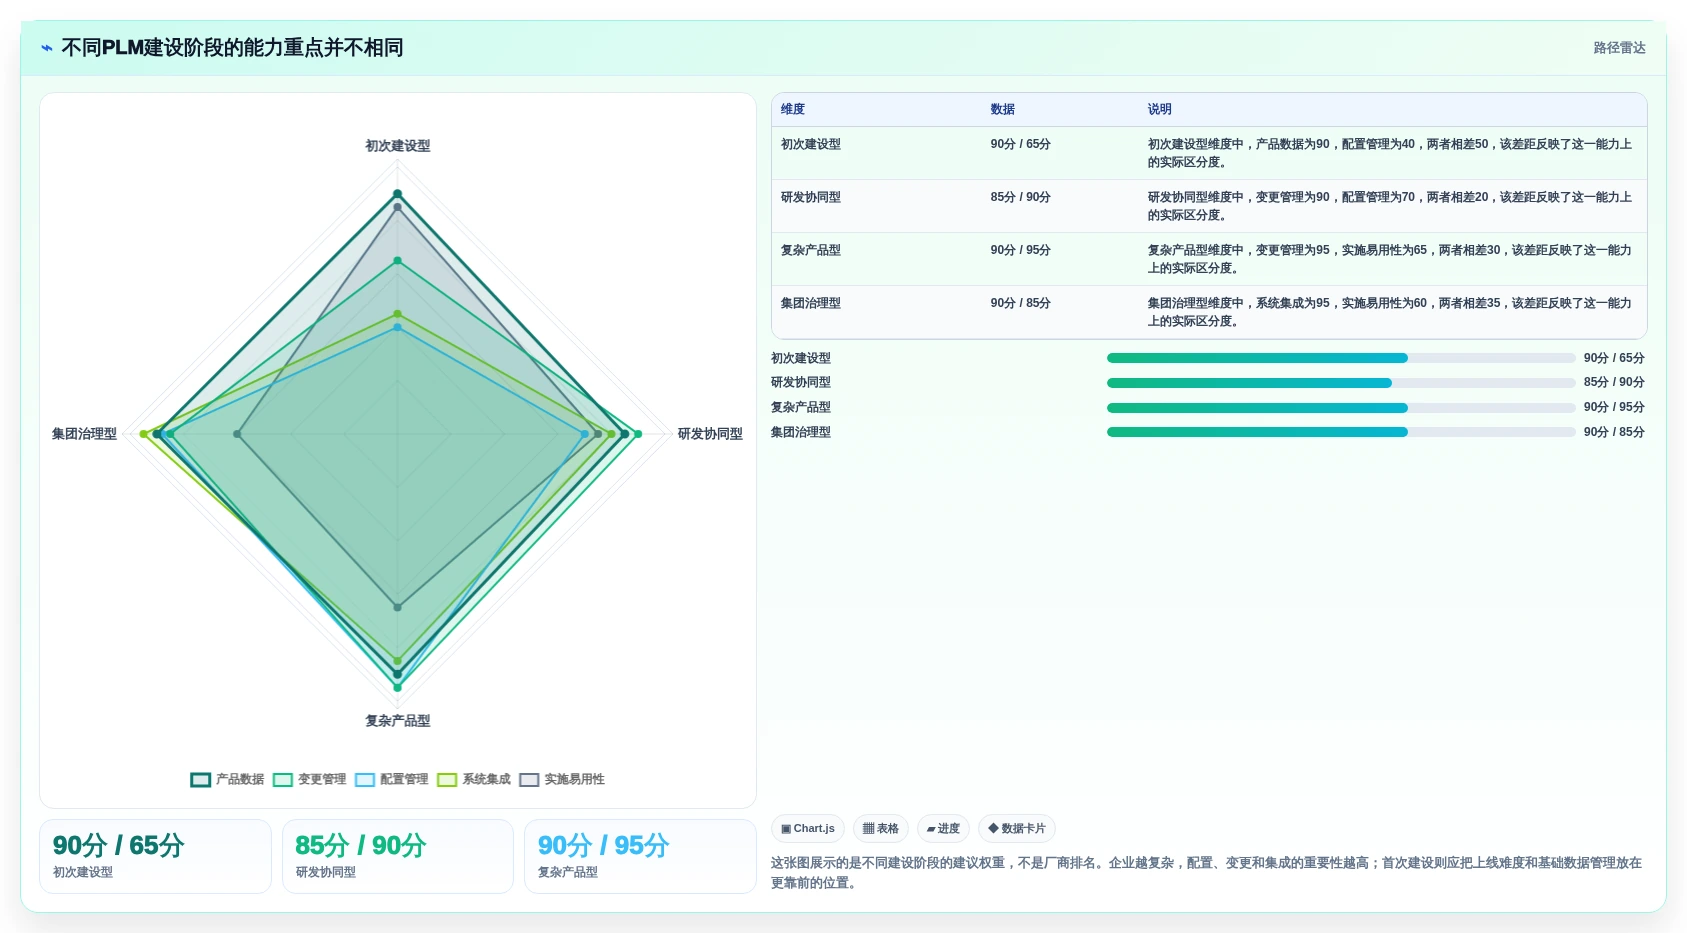The width and height of the screenshot is (1687, 933).
Task: Click the 表格 tag chip
Action: tap(881, 828)
